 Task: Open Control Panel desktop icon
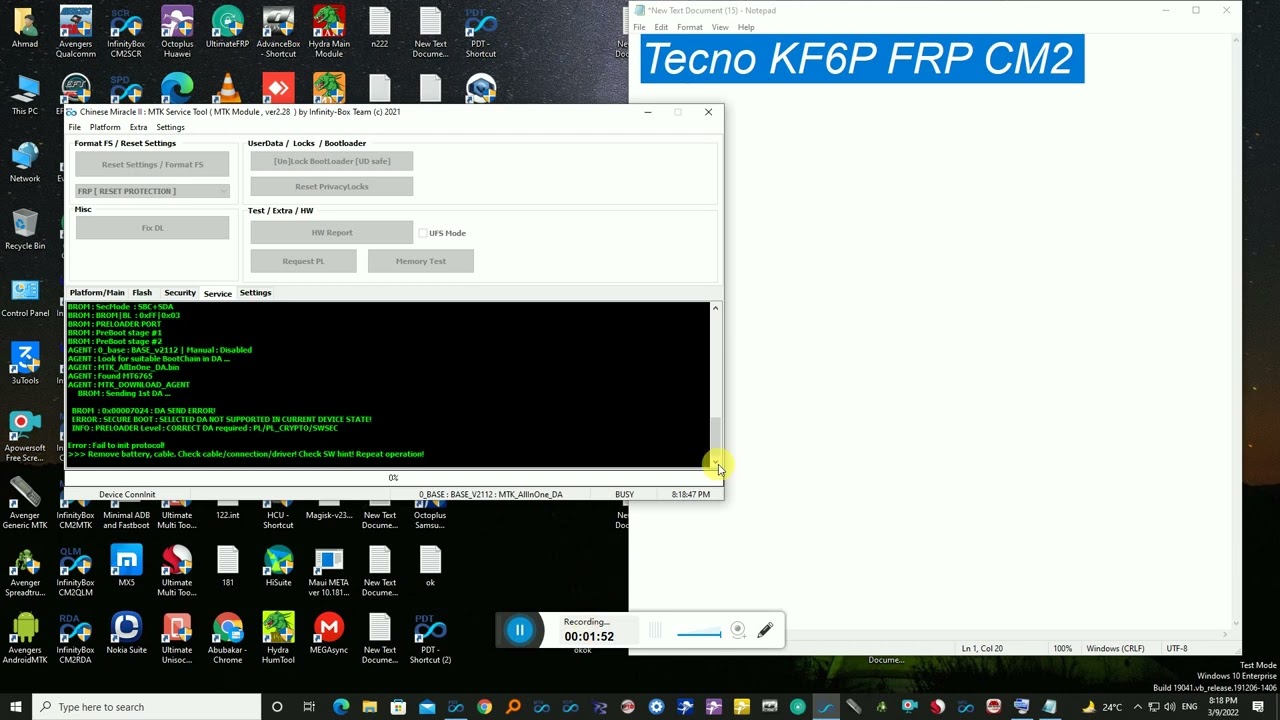pyautogui.click(x=25, y=297)
